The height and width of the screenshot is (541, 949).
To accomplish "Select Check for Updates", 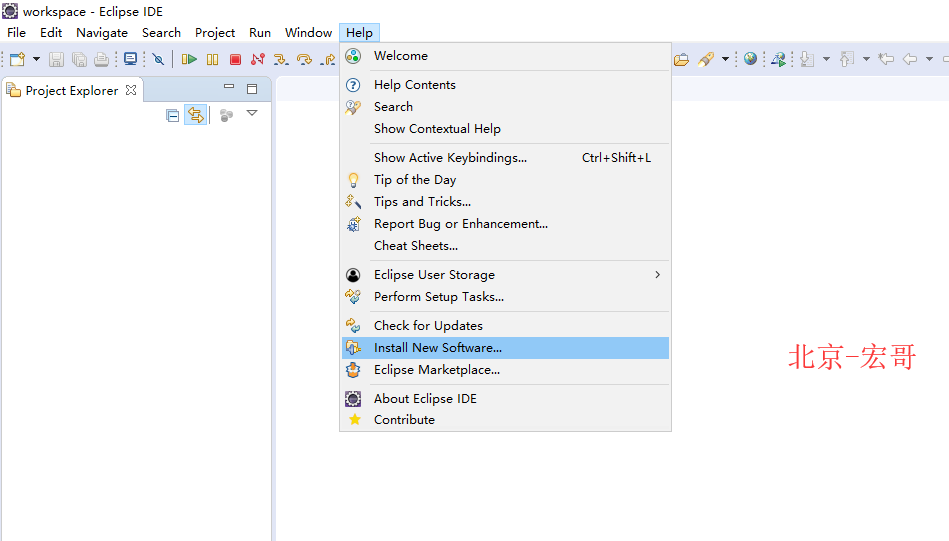I will pyautogui.click(x=505, y=326).
